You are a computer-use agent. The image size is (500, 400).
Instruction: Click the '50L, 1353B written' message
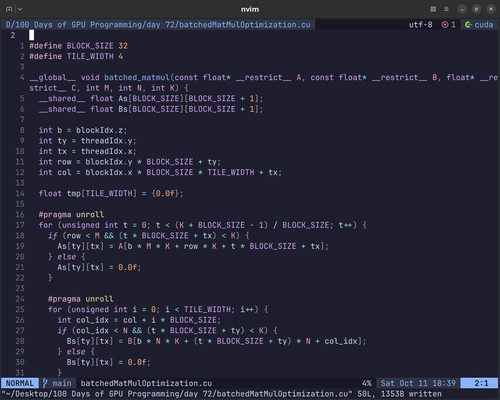pos(399,394)
